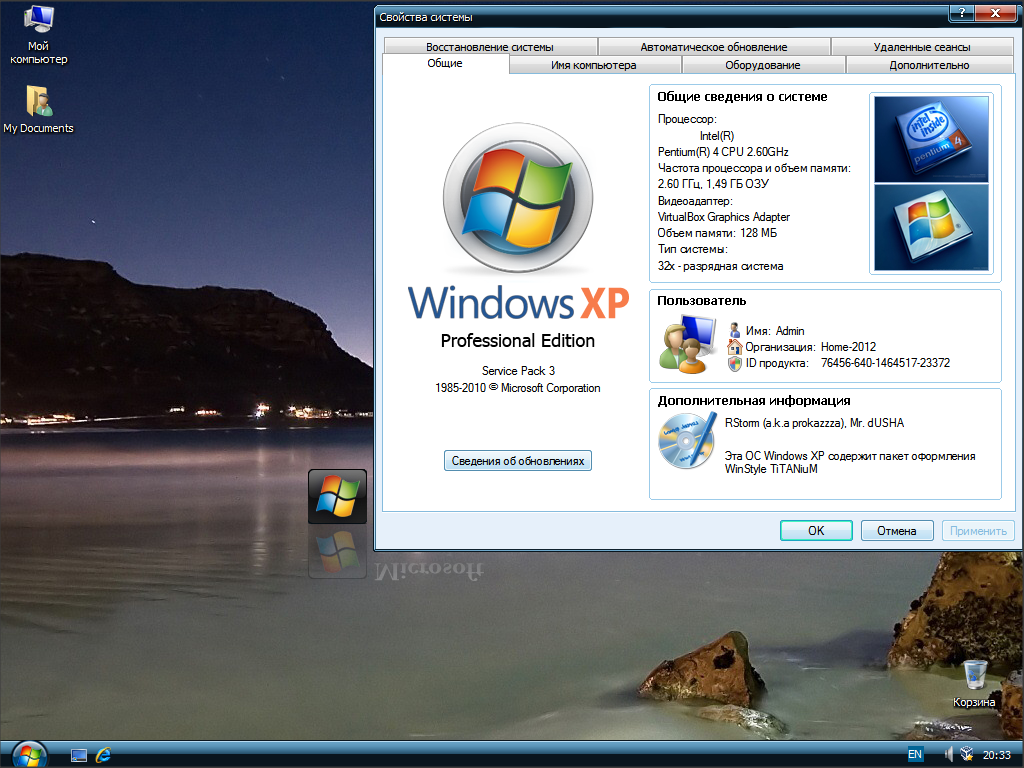Viewport: 1024px width, 768px height.
Task: Click the users and monitor icon
Action: click(687, 344)
